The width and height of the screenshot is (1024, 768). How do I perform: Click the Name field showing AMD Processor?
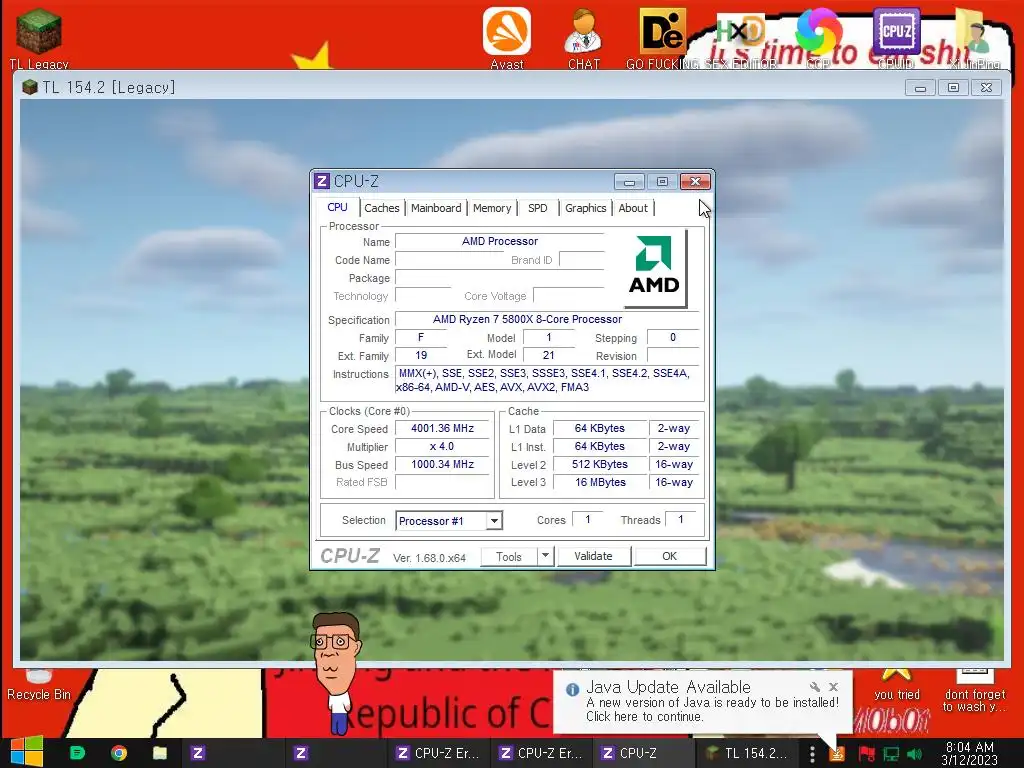coord(500,241)
